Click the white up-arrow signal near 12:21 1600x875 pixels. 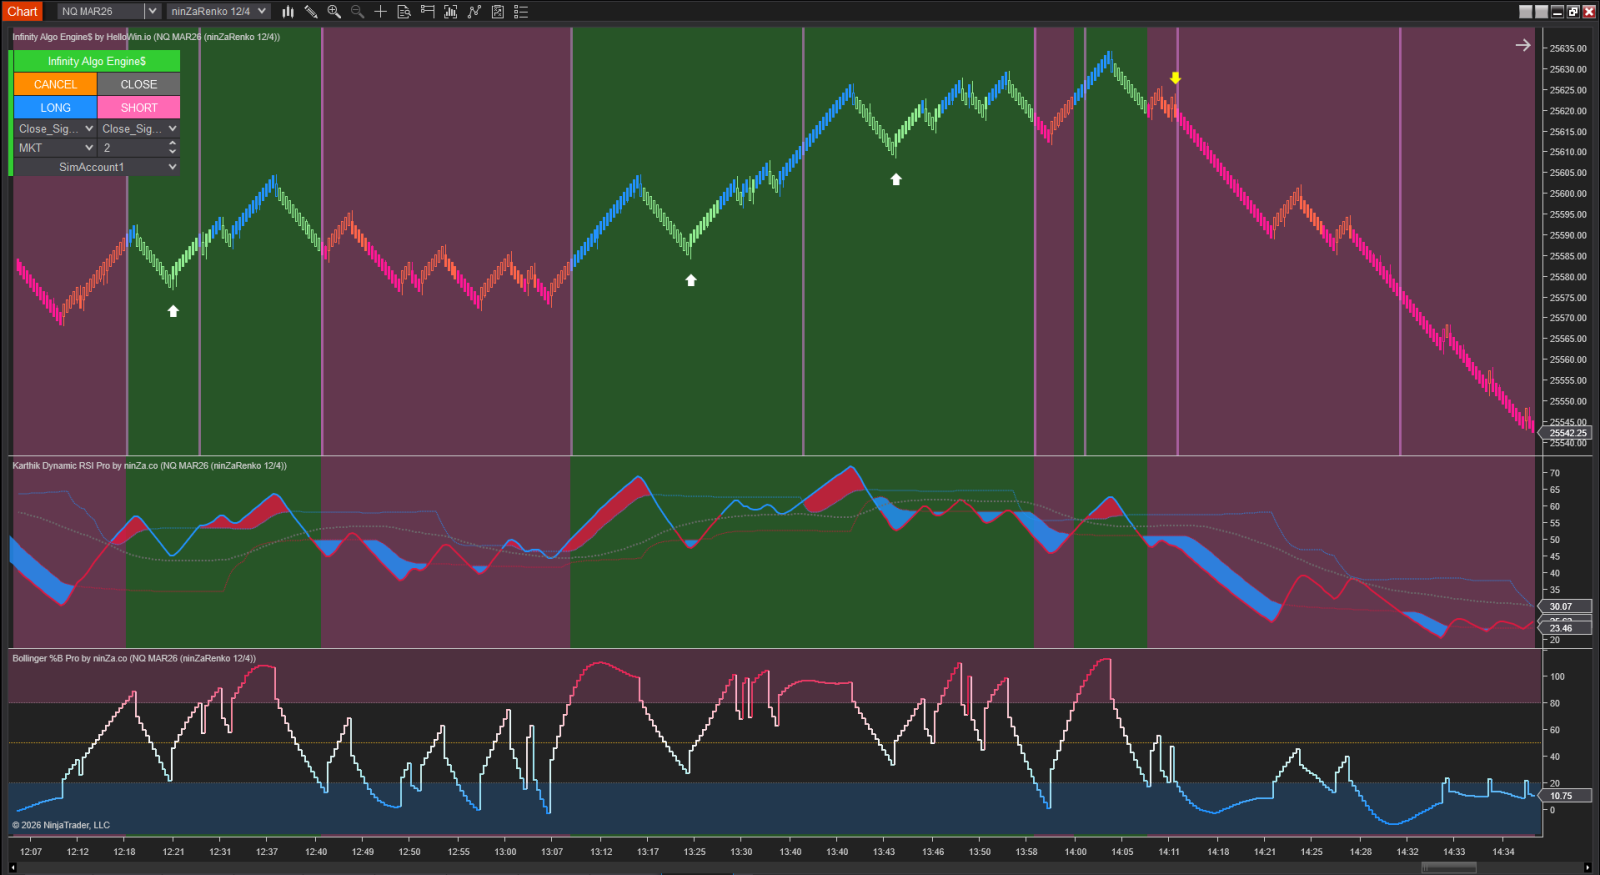(173, 311)
